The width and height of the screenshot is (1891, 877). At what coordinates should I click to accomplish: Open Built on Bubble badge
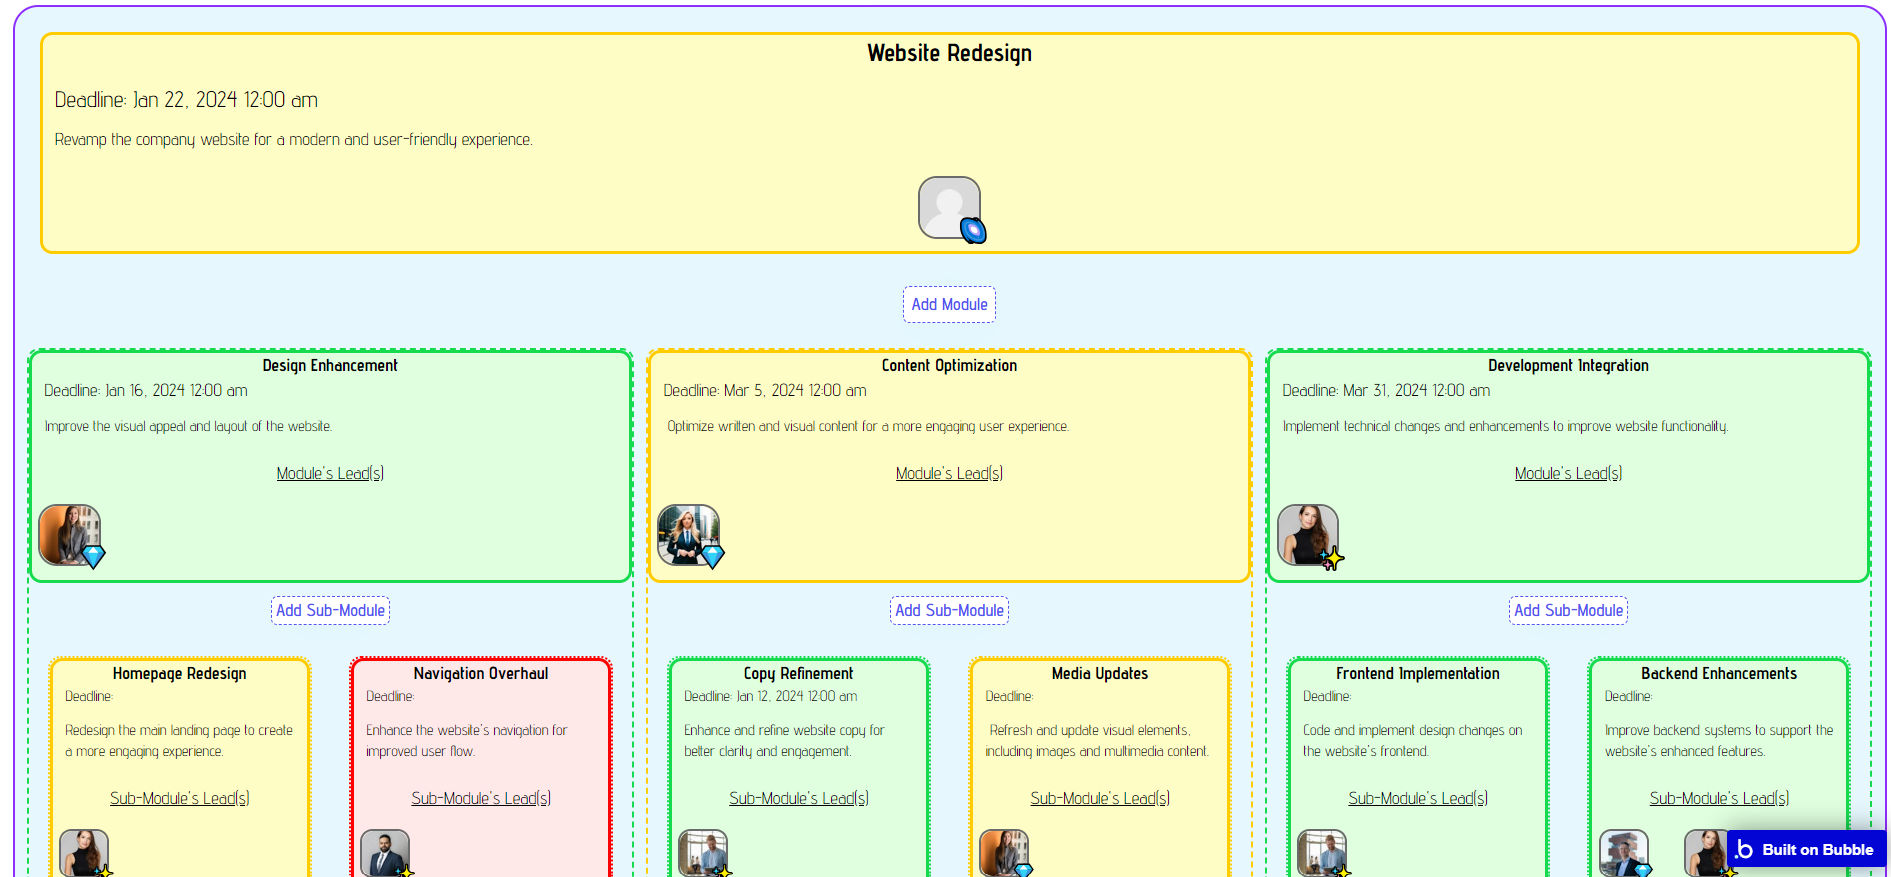1806,849
